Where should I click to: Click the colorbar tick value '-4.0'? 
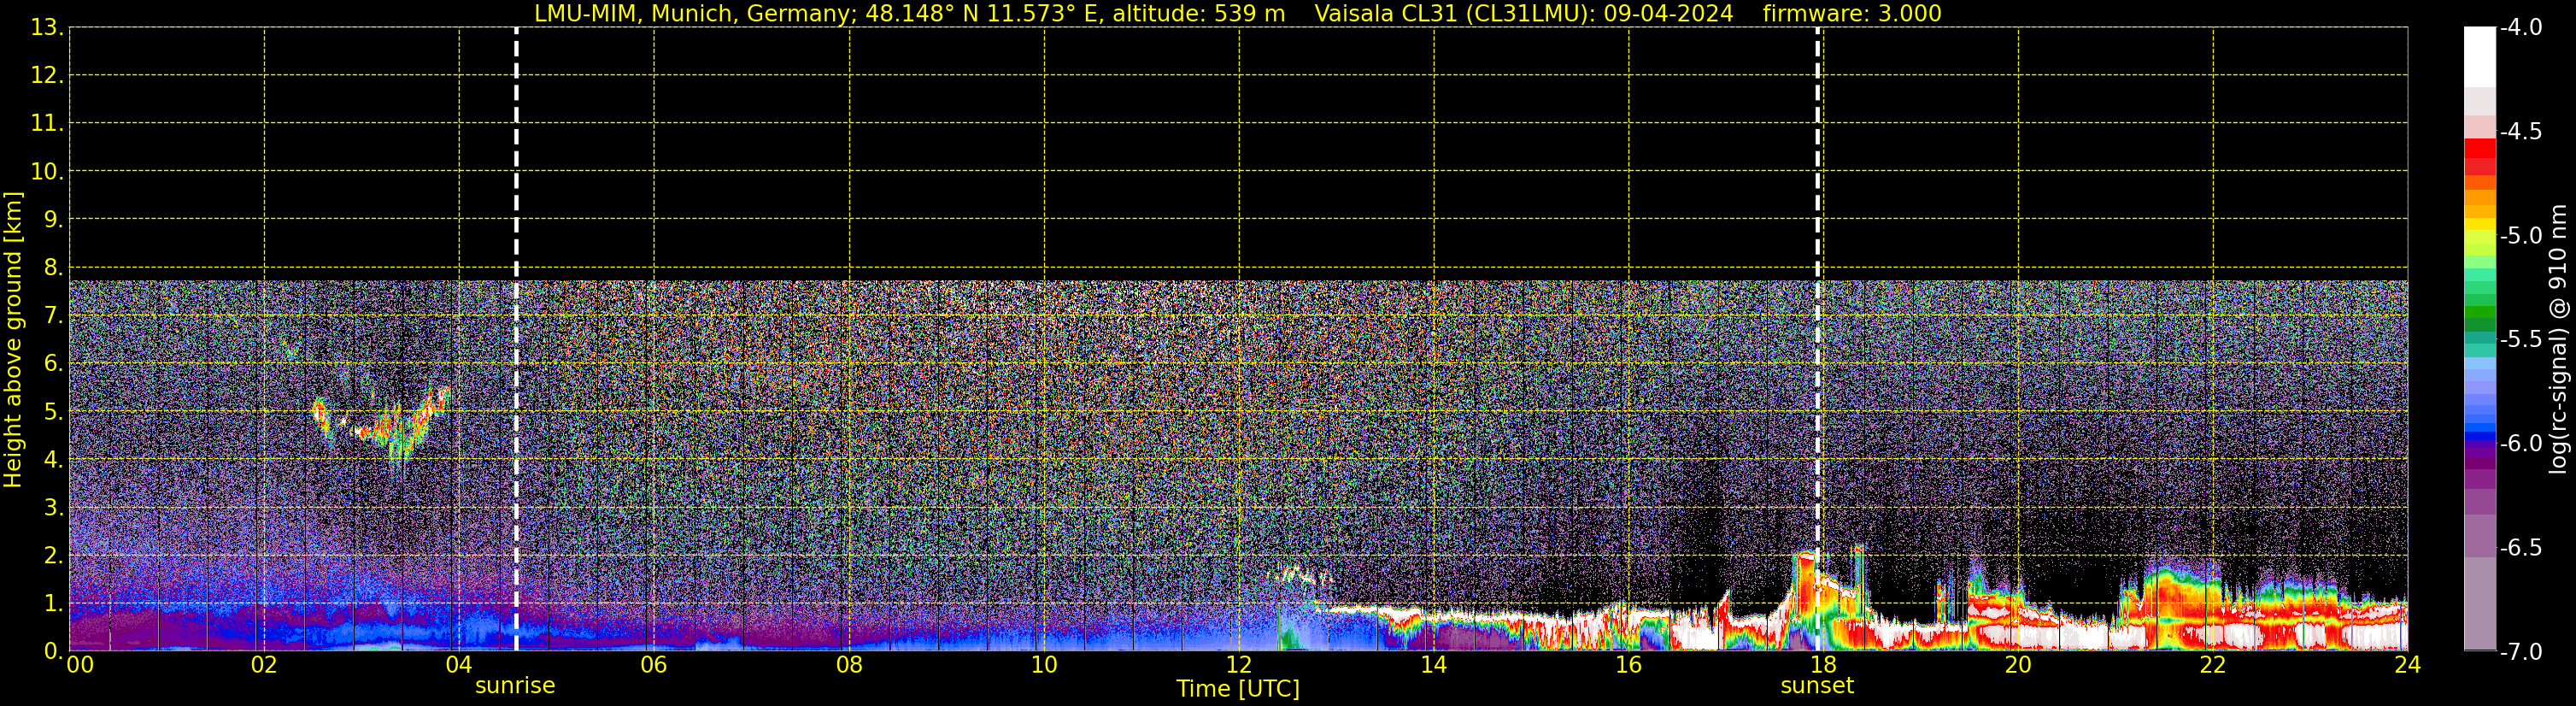[2520, 28]
